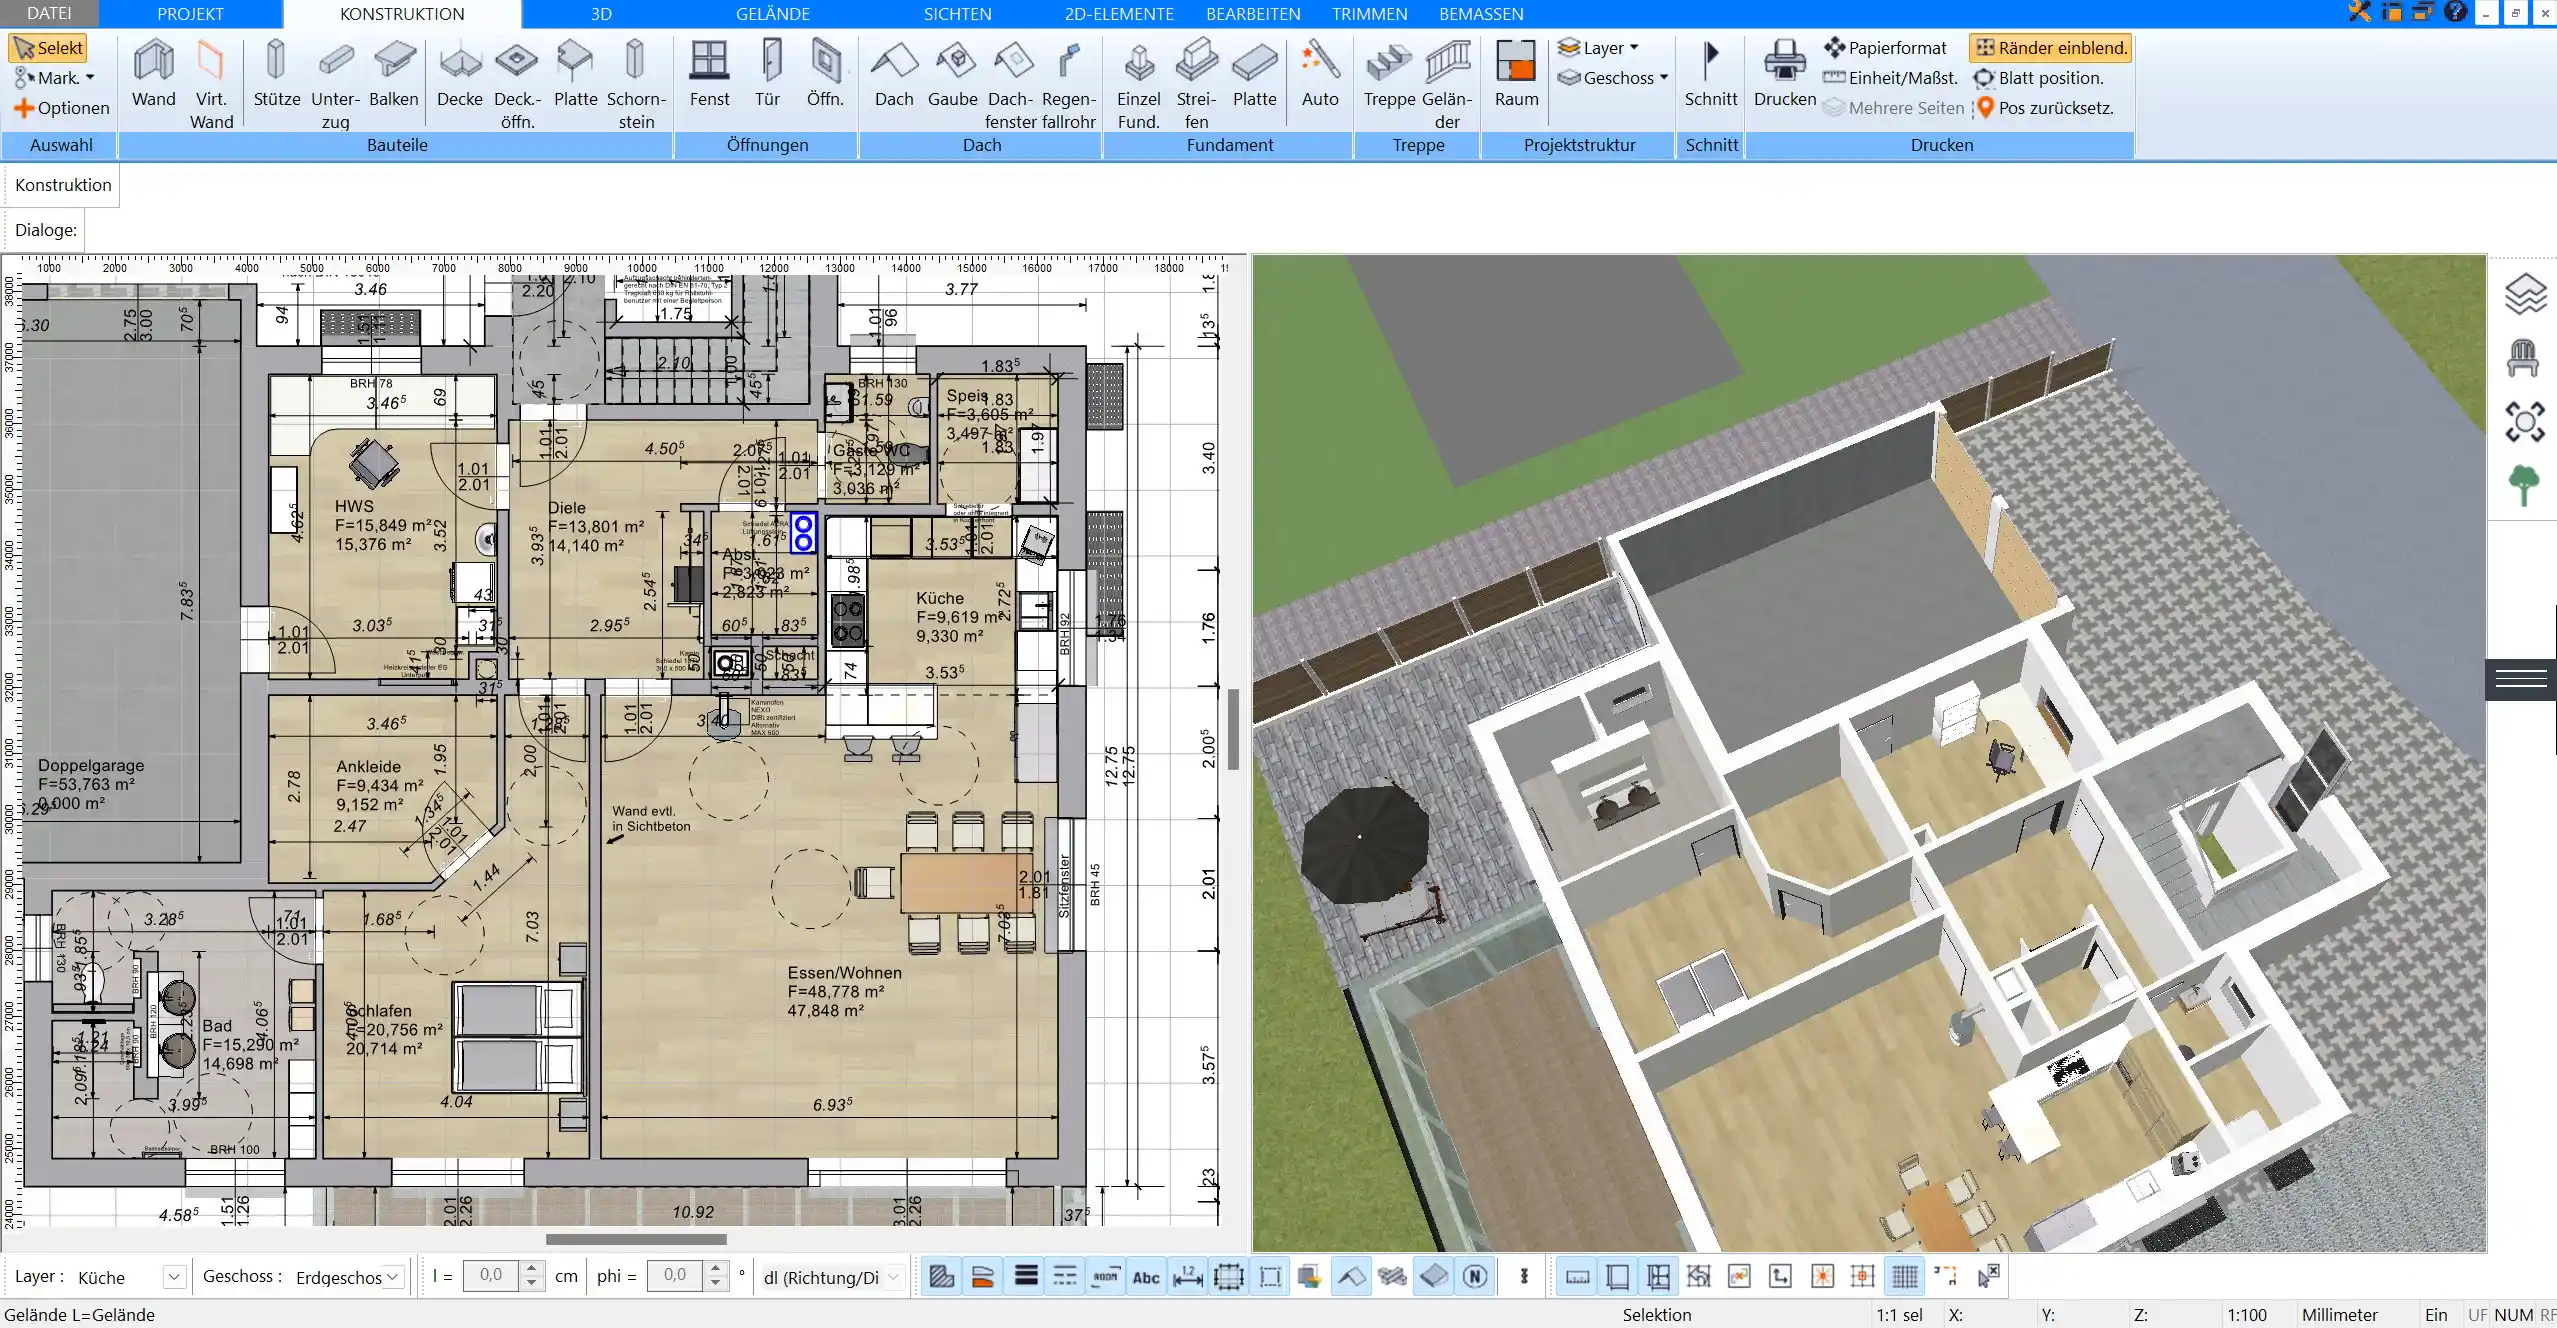Open the ribbon Geschoss dropdown
Screen dimensions: 2557x1328
[1614, 78]
